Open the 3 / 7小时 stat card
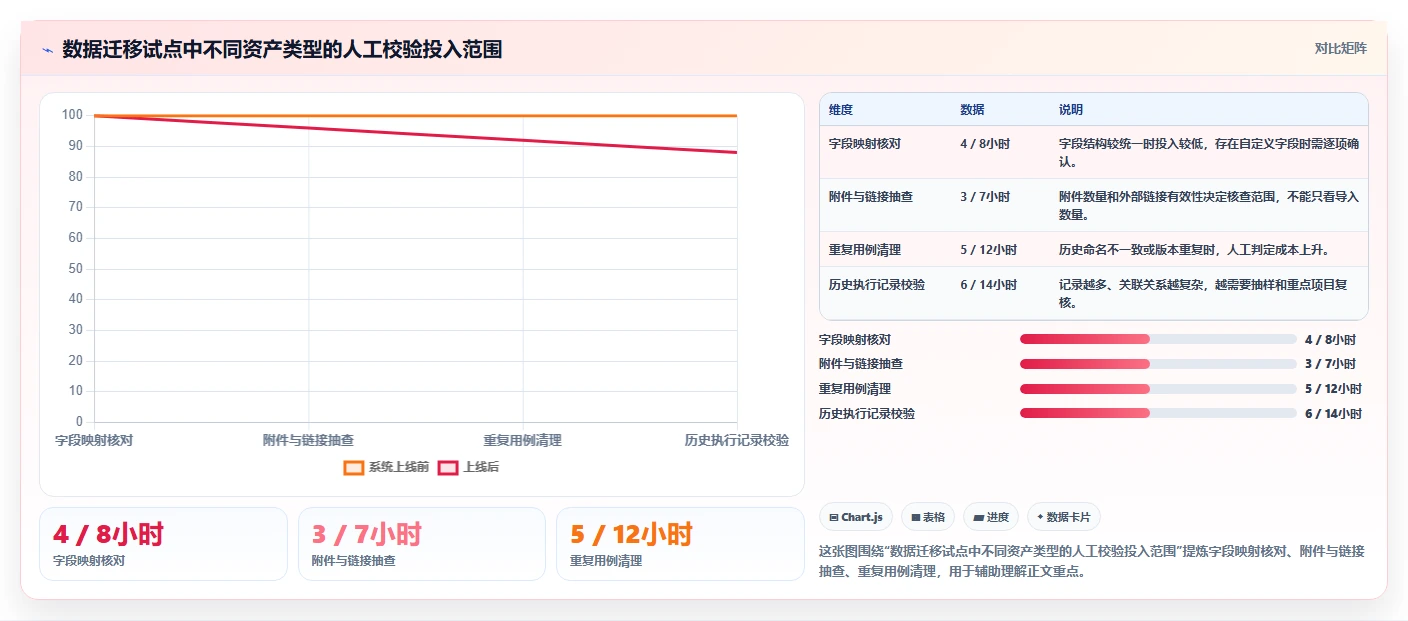 422,544
